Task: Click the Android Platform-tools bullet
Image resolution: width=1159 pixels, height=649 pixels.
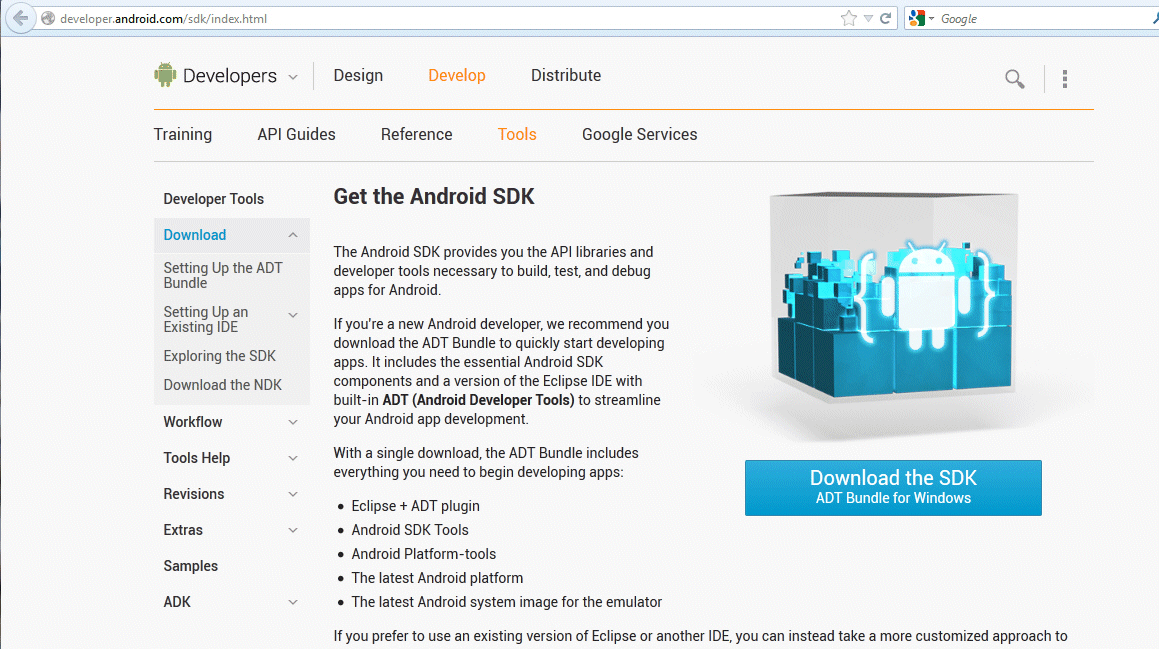Action: [424, 554]
